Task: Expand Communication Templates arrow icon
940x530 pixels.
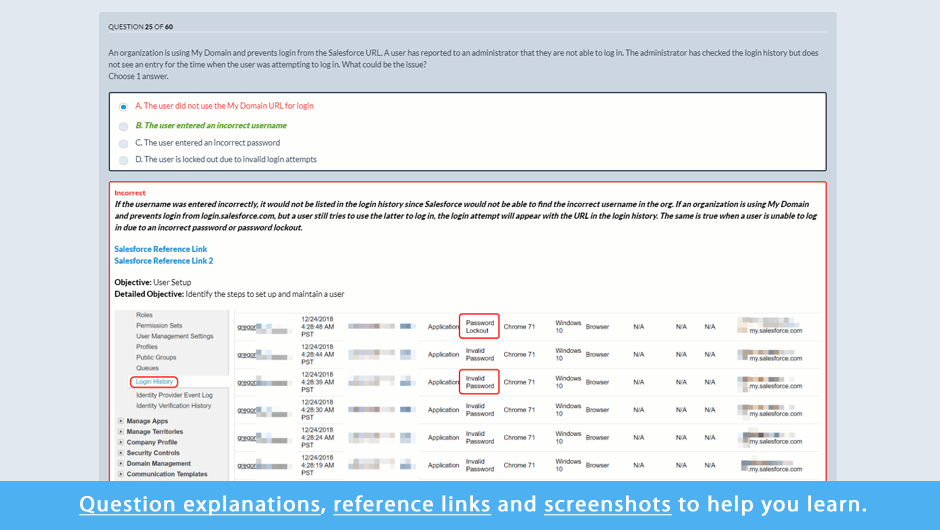Action: (x=121, y=475)
